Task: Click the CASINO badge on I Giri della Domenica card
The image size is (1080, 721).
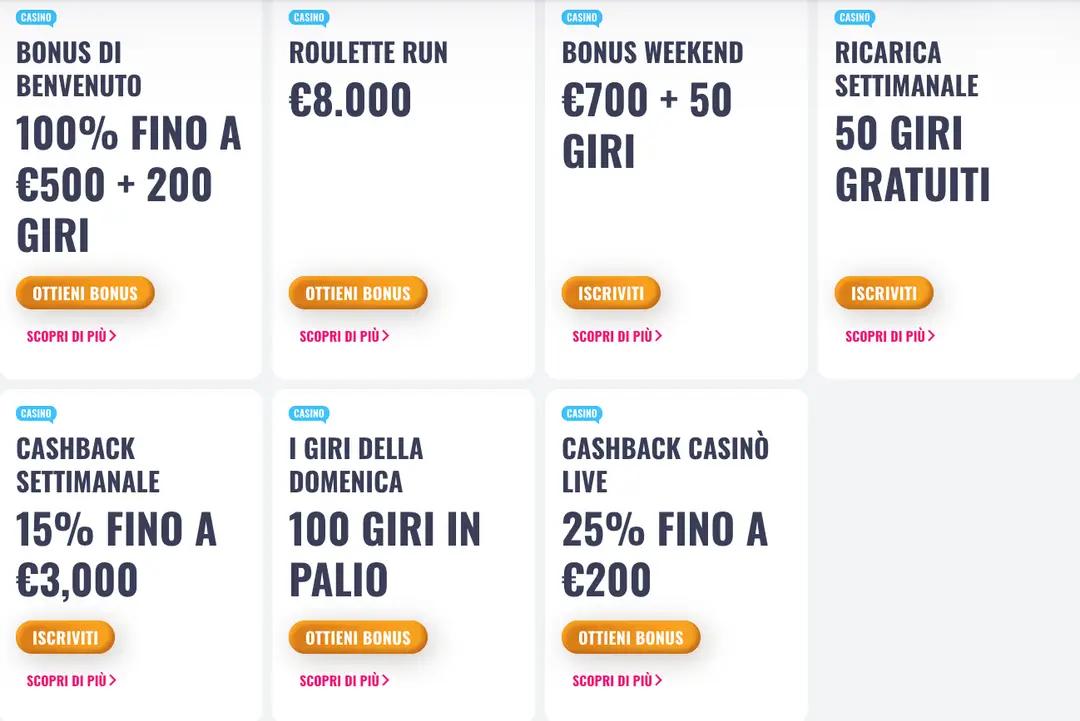Action: [310, 413]
